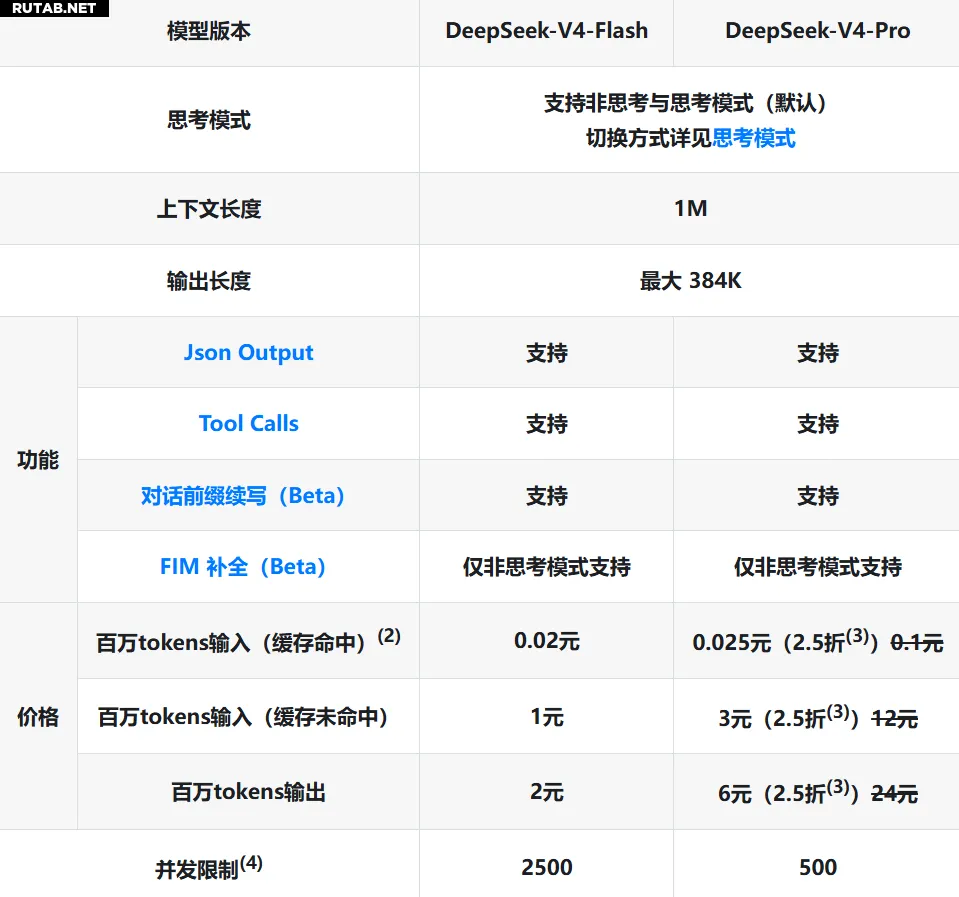This screenshot has height=897, width=959.
Task: Click footnote (4) beside 并发限制
Action: pyautogui.click(x=251, y=863)
